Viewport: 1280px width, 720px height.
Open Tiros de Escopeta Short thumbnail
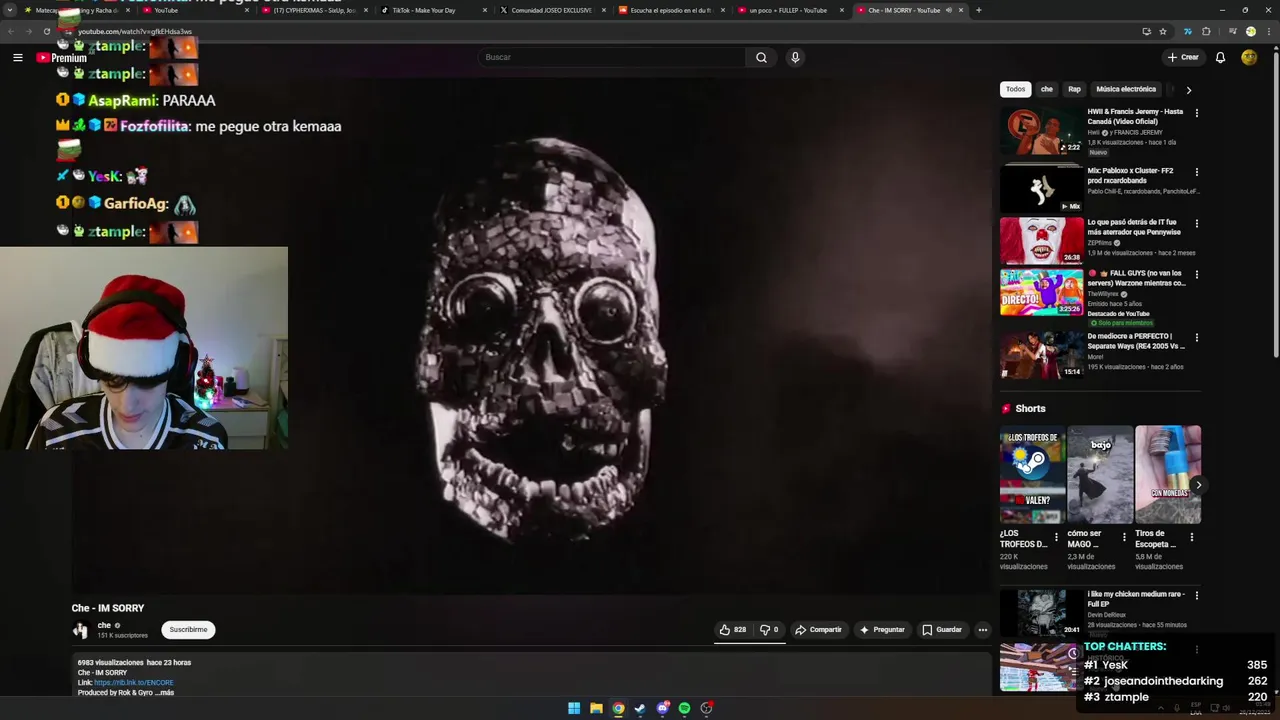1168,475
